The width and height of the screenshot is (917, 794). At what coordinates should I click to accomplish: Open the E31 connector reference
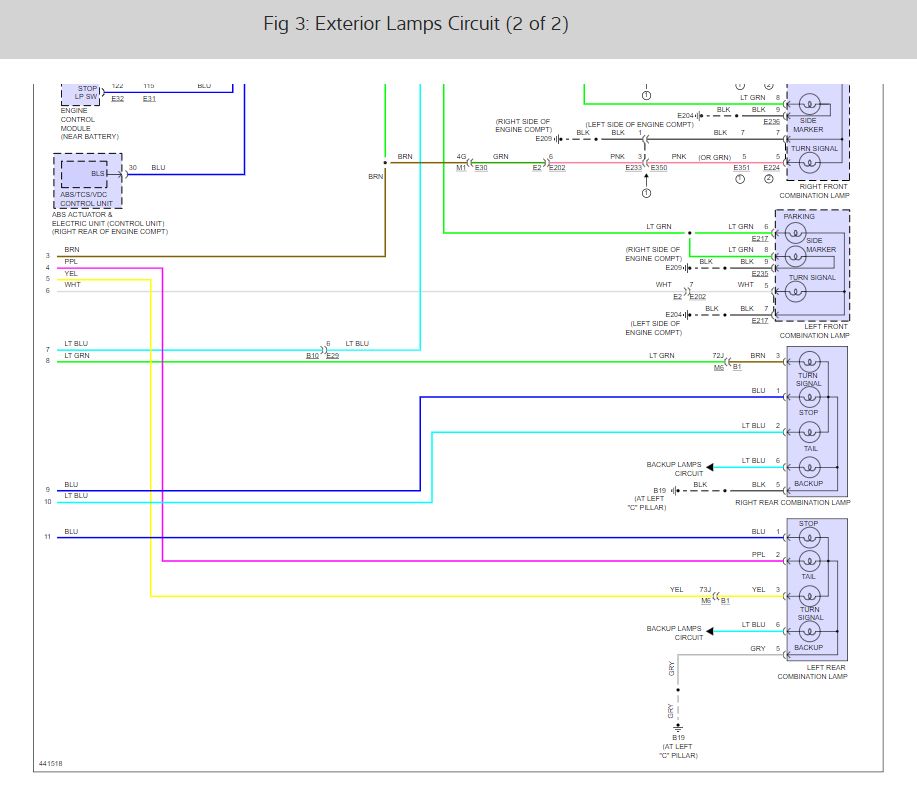click(149, 99)
